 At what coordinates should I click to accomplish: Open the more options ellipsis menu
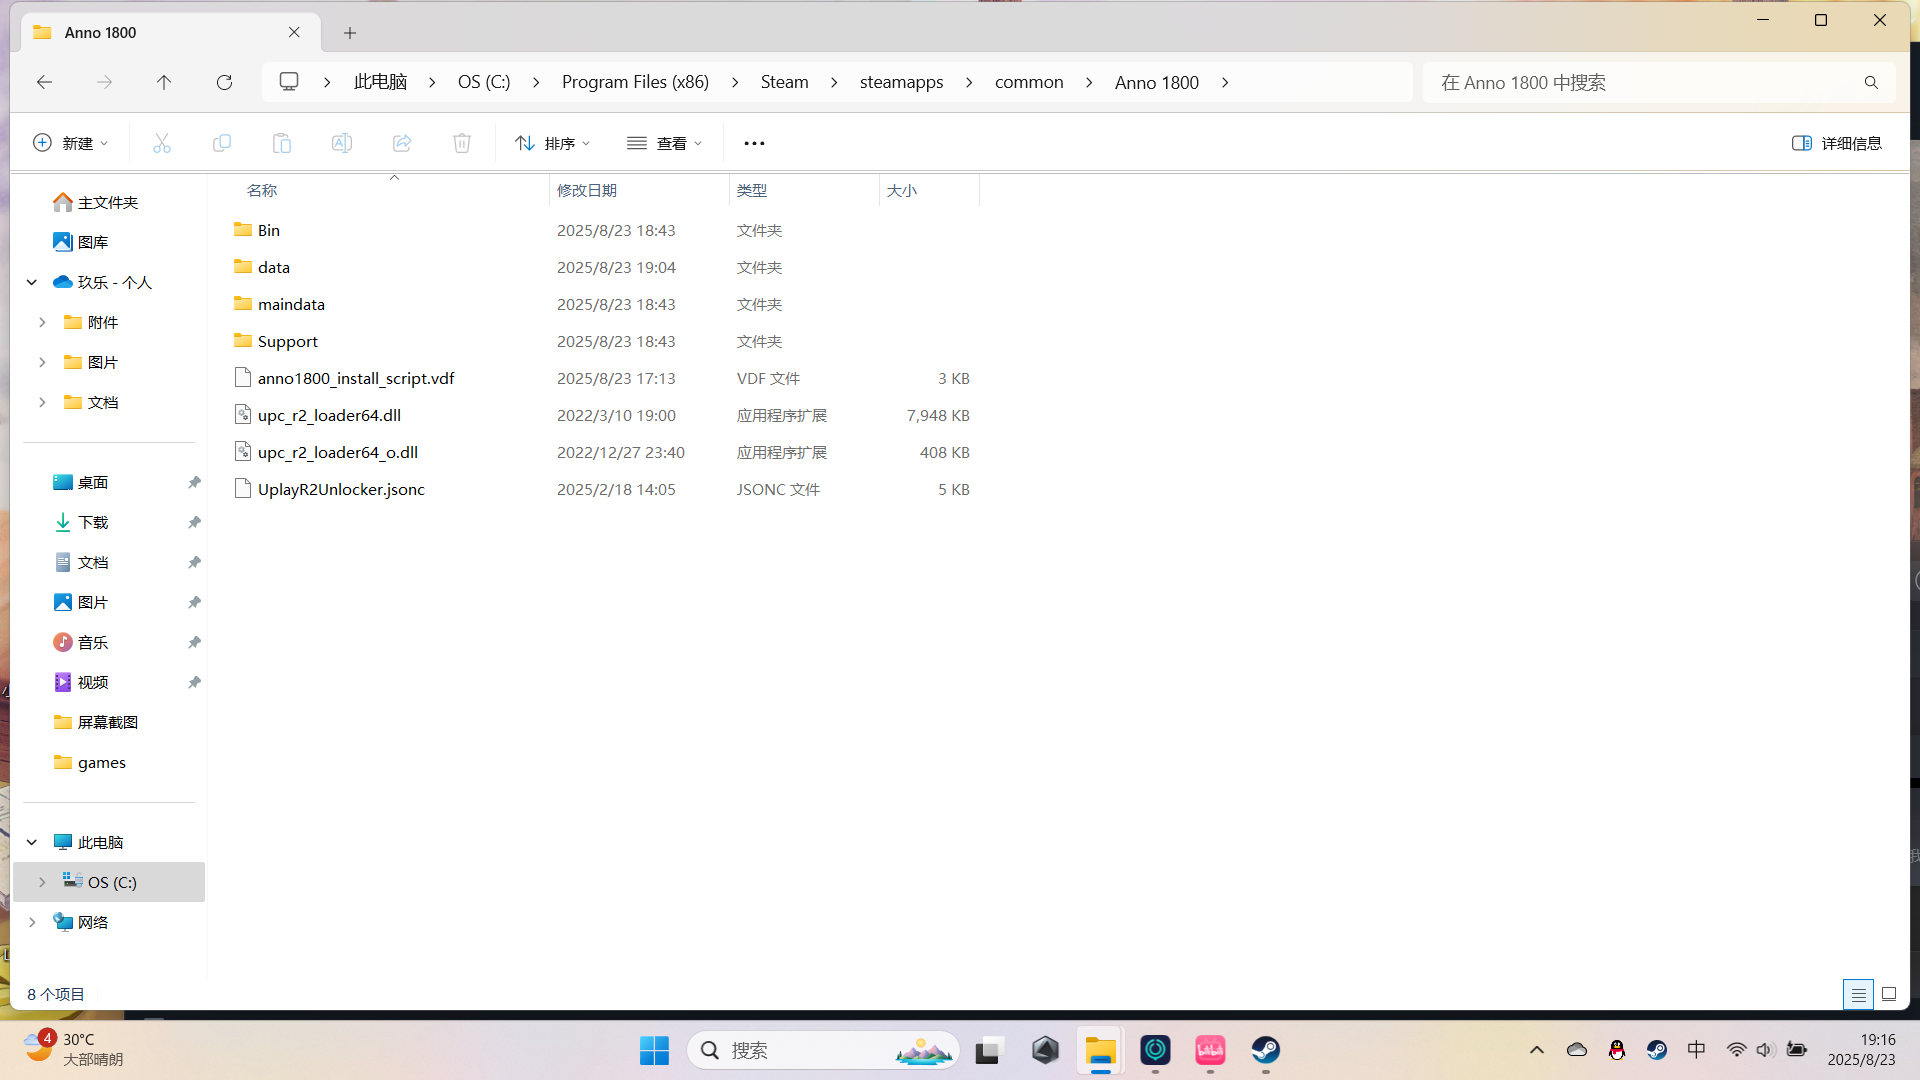coord(754,143)
